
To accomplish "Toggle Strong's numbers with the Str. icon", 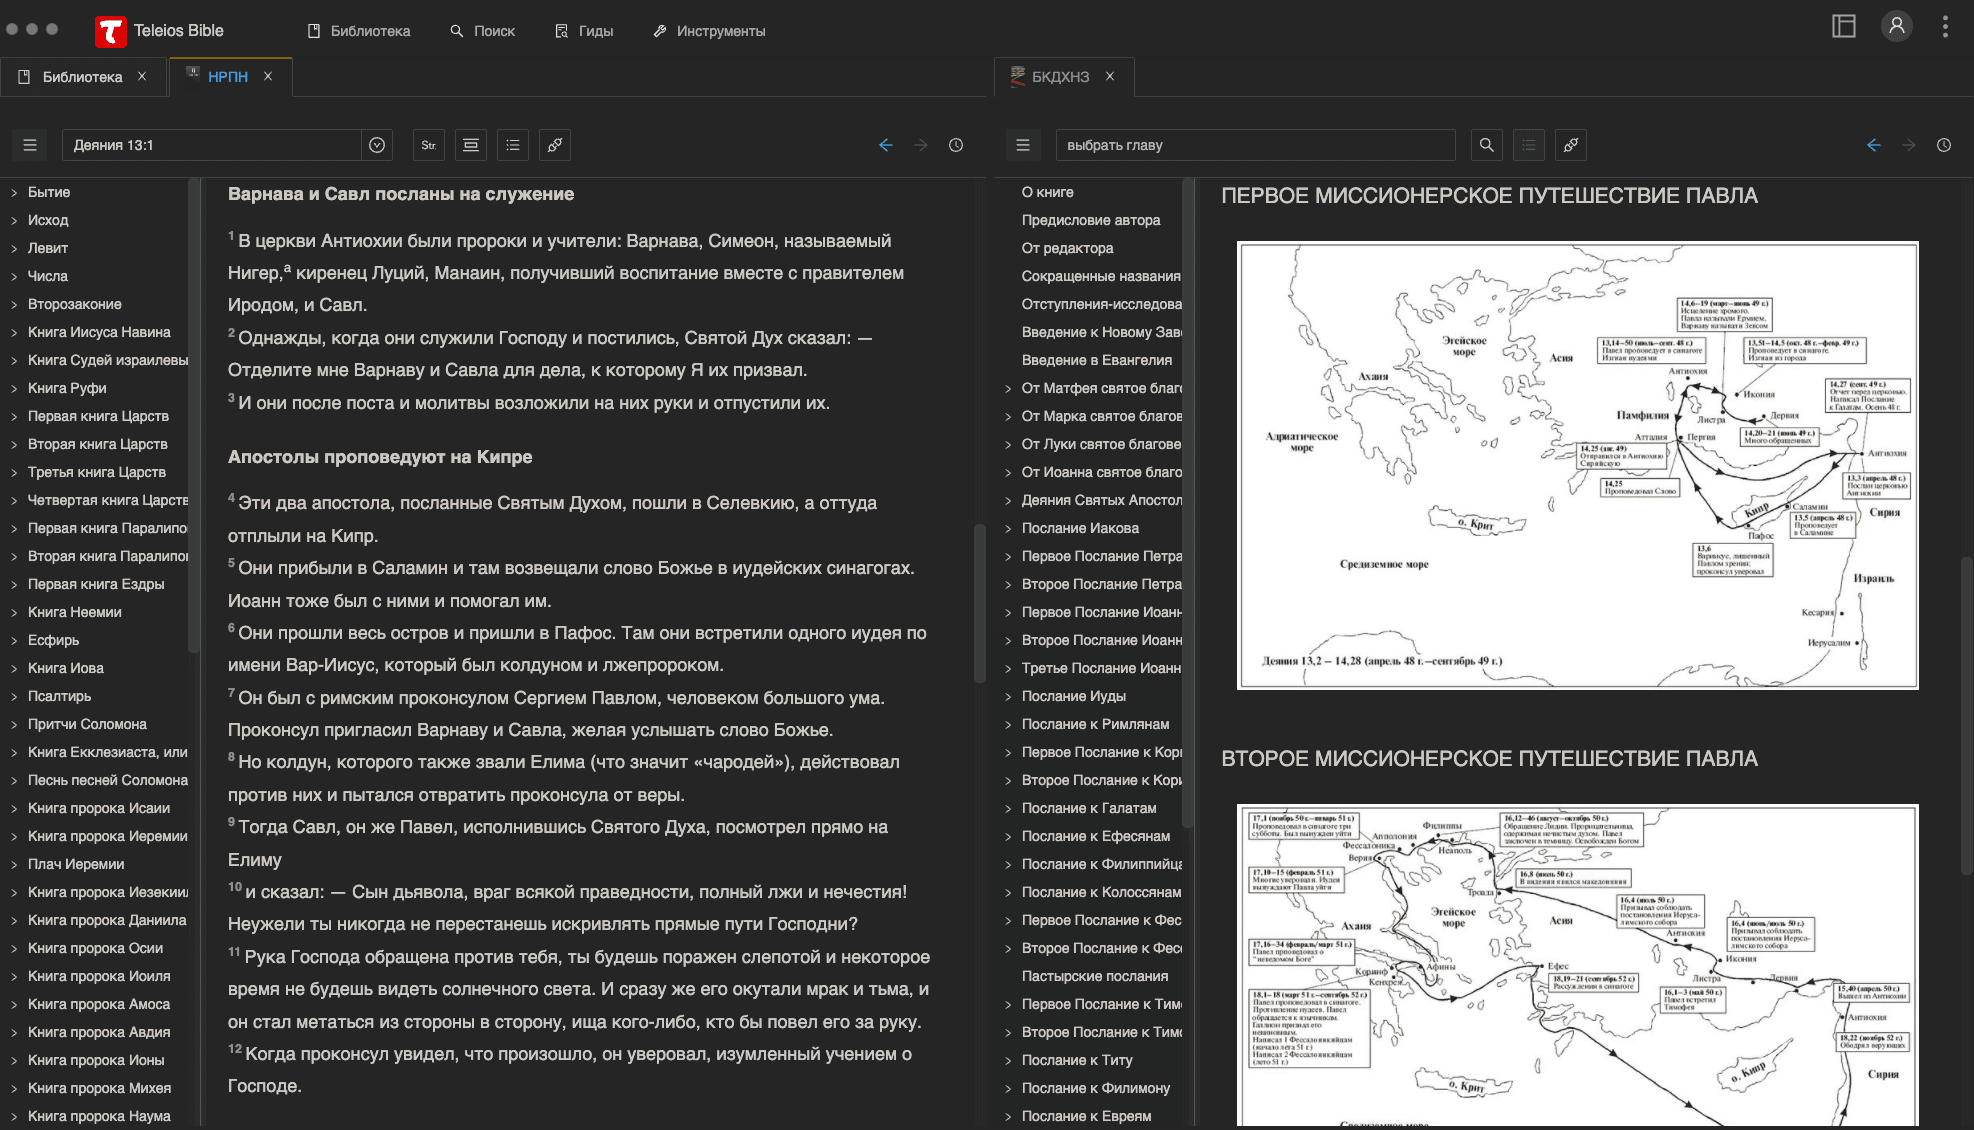I will 428,145.
